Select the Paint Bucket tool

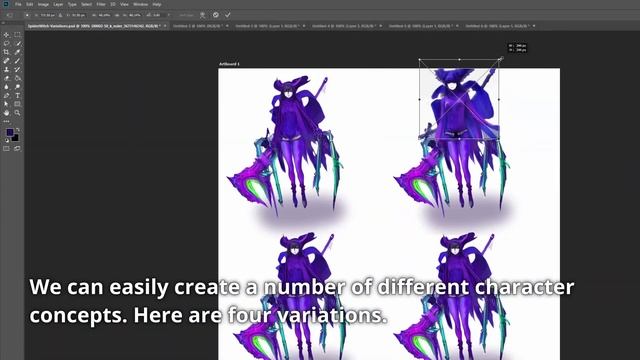pyautogui.click(x=18, y=78)
